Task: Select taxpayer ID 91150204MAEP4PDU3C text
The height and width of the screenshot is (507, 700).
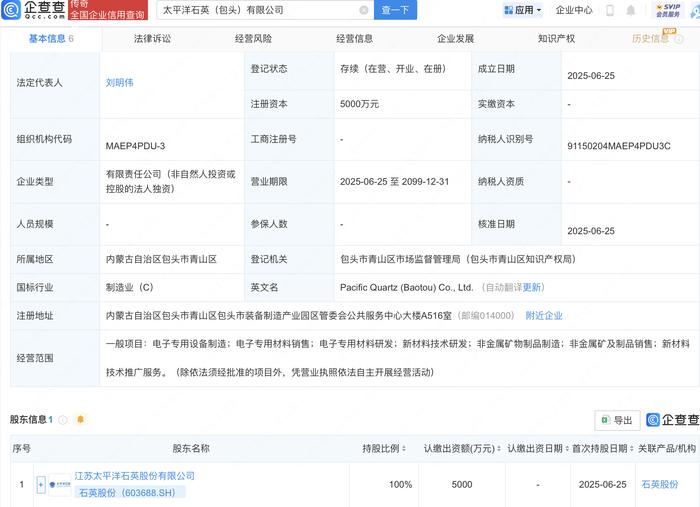Action: tap(619, 146)
